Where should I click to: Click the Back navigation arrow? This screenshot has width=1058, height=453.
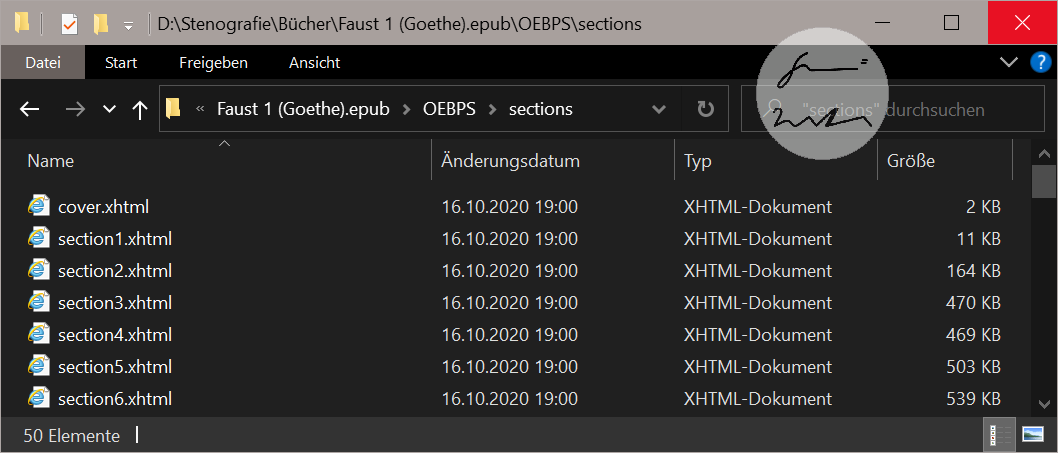(30, 109)
